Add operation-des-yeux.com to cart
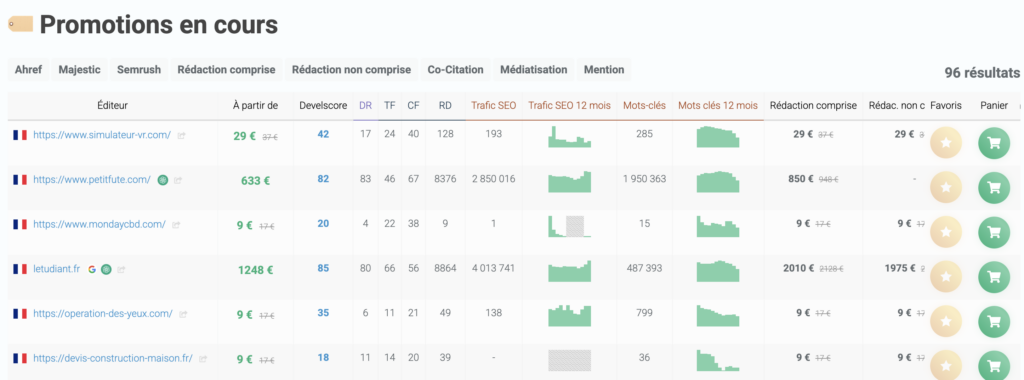The width and height of the screenshot is (1024, 380). 994,321
